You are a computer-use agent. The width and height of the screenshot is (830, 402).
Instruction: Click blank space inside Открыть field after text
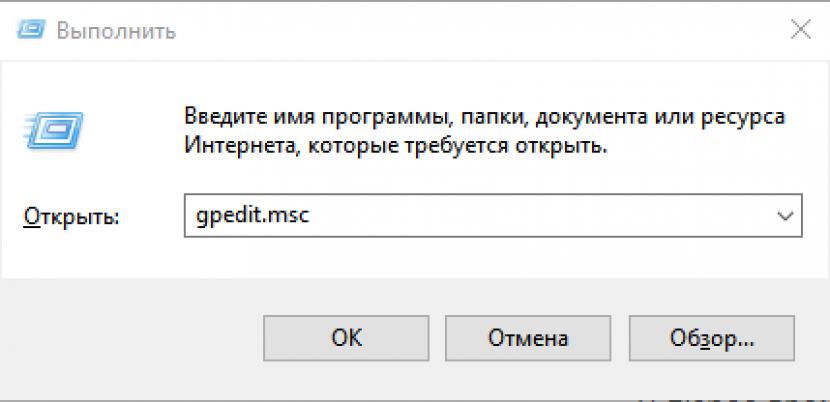520,216
